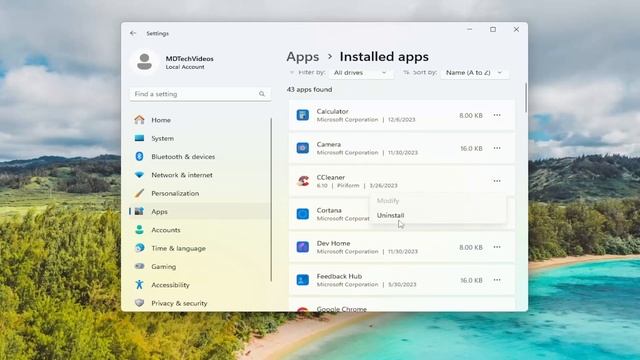The image size is (640, 360).
Task: Click the Cortana app icon
Action: (x=302, y=214)
